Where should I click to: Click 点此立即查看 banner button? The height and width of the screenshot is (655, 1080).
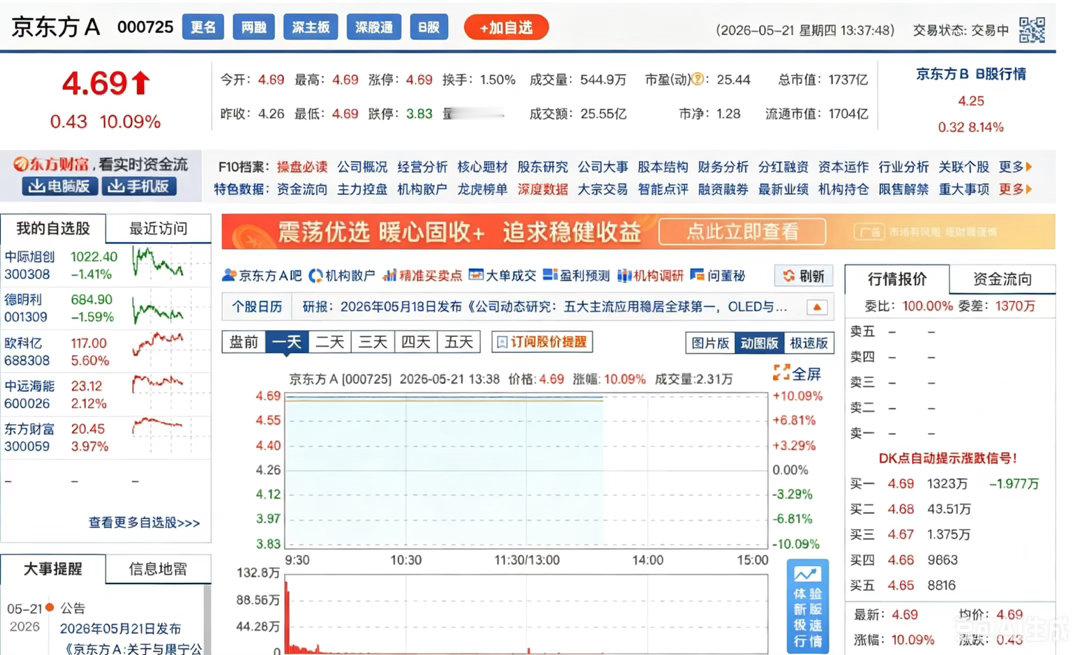(742, 232)
